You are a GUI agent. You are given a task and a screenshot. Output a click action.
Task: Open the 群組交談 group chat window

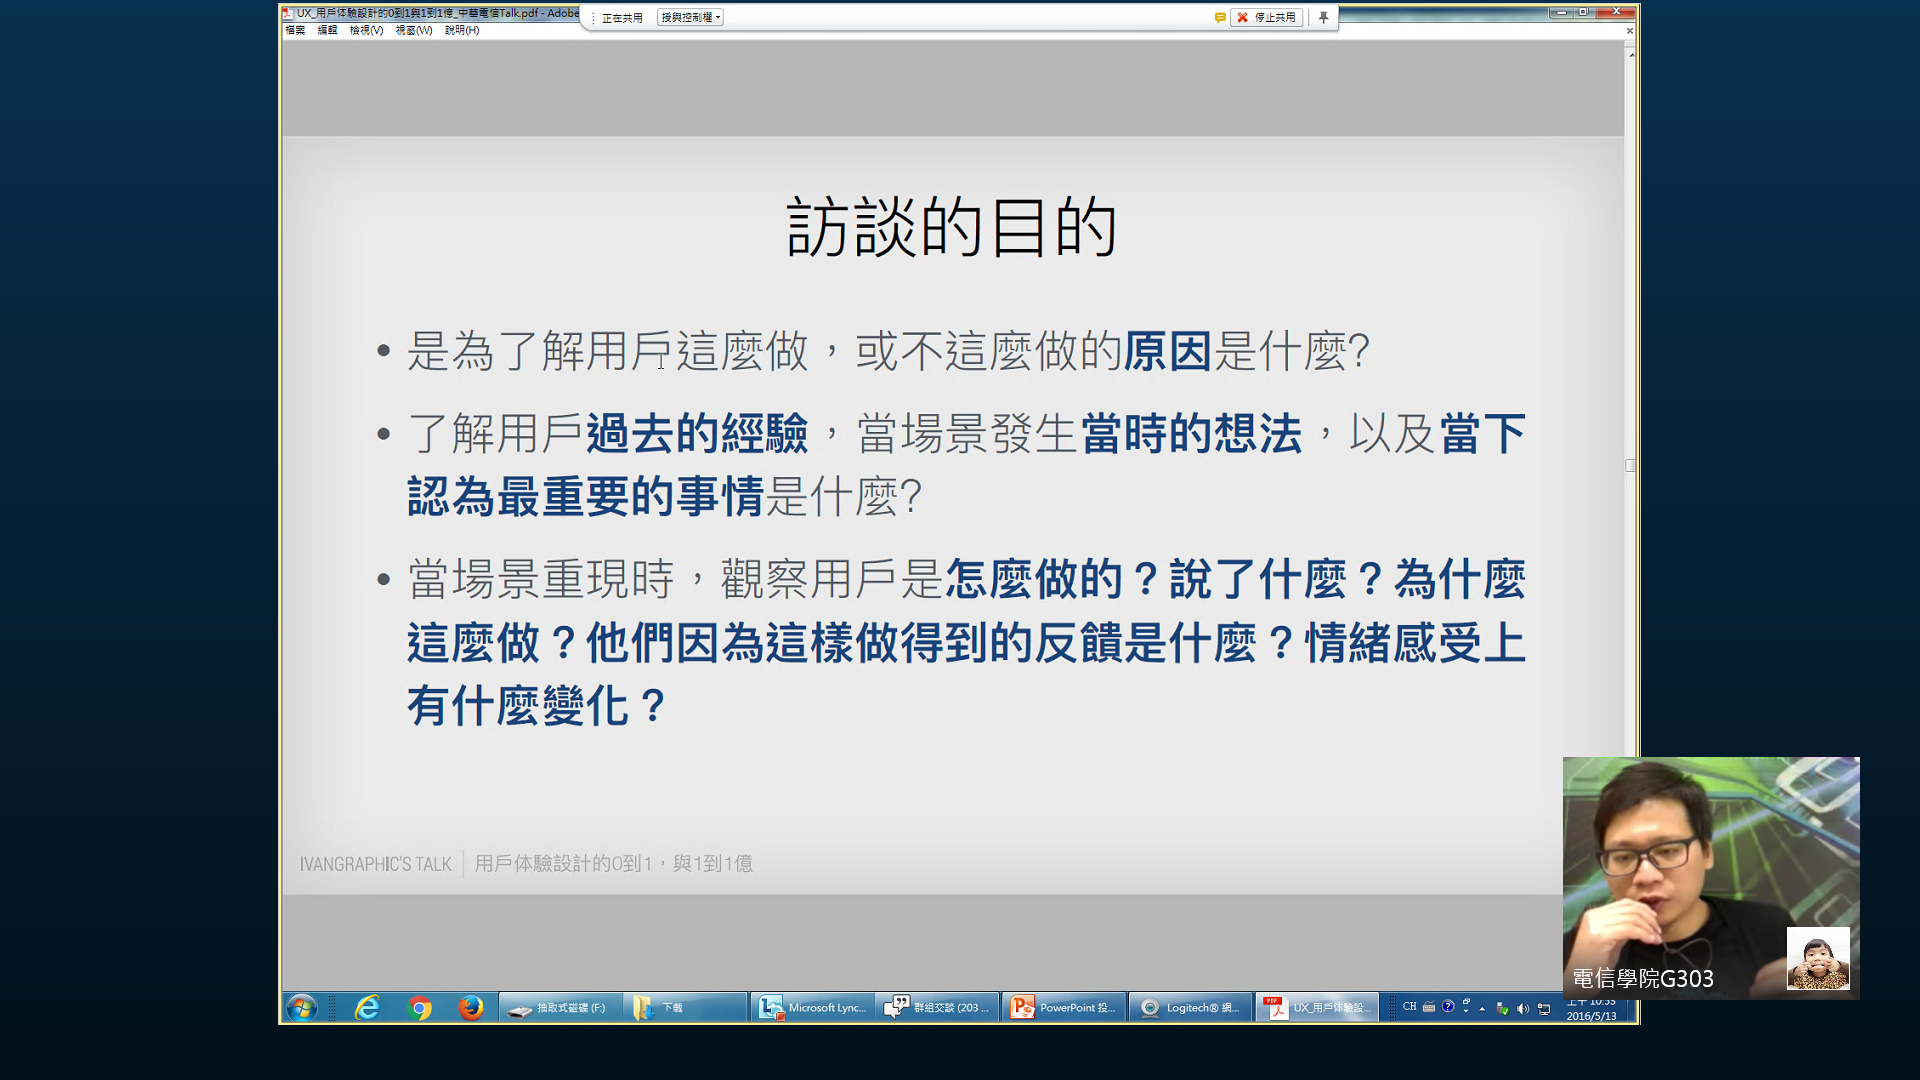(x=937, y=1007)
